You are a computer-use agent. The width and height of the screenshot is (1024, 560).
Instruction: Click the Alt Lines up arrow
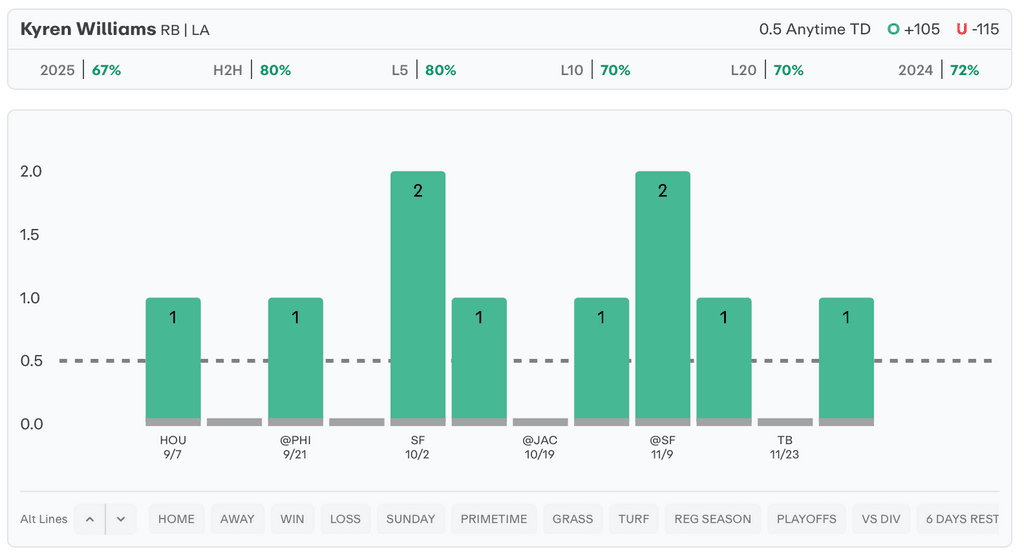tap(89, 519)
